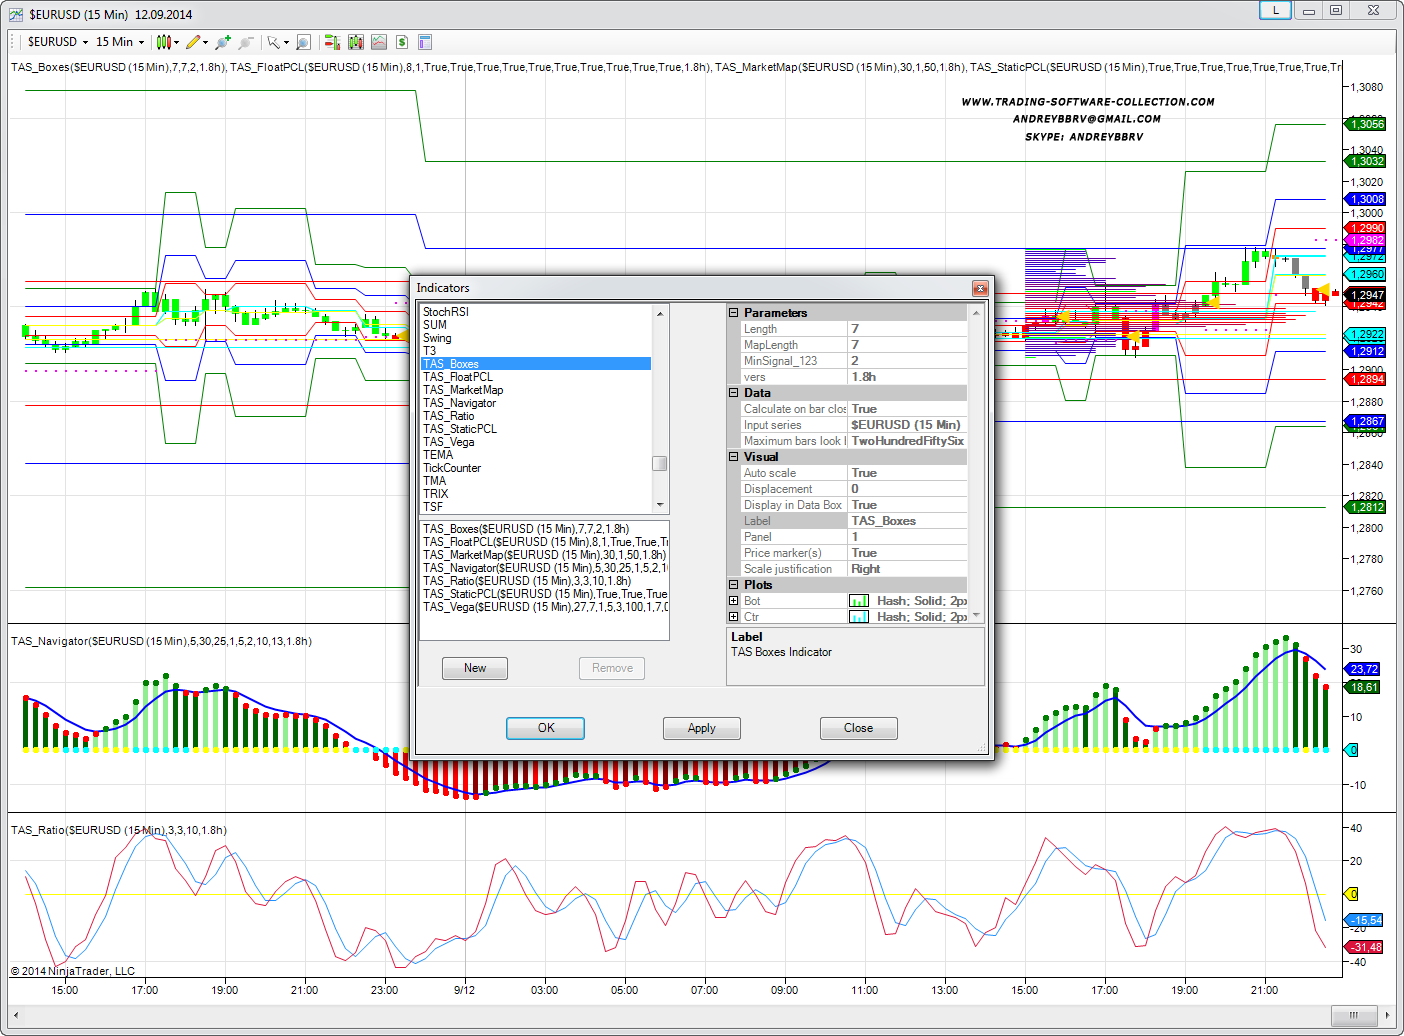The height and width of the screenshot is (1036, 1404).
Task: Click the New button
Action: (x=475, y=668)
